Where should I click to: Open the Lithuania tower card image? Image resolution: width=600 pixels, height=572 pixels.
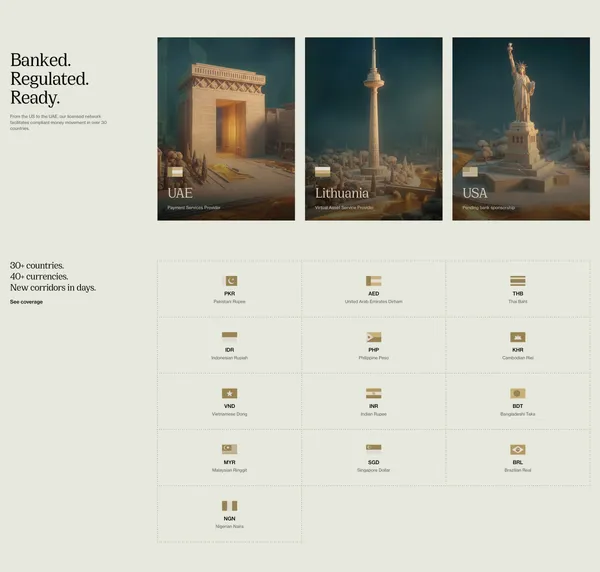(x=373, y=129)
